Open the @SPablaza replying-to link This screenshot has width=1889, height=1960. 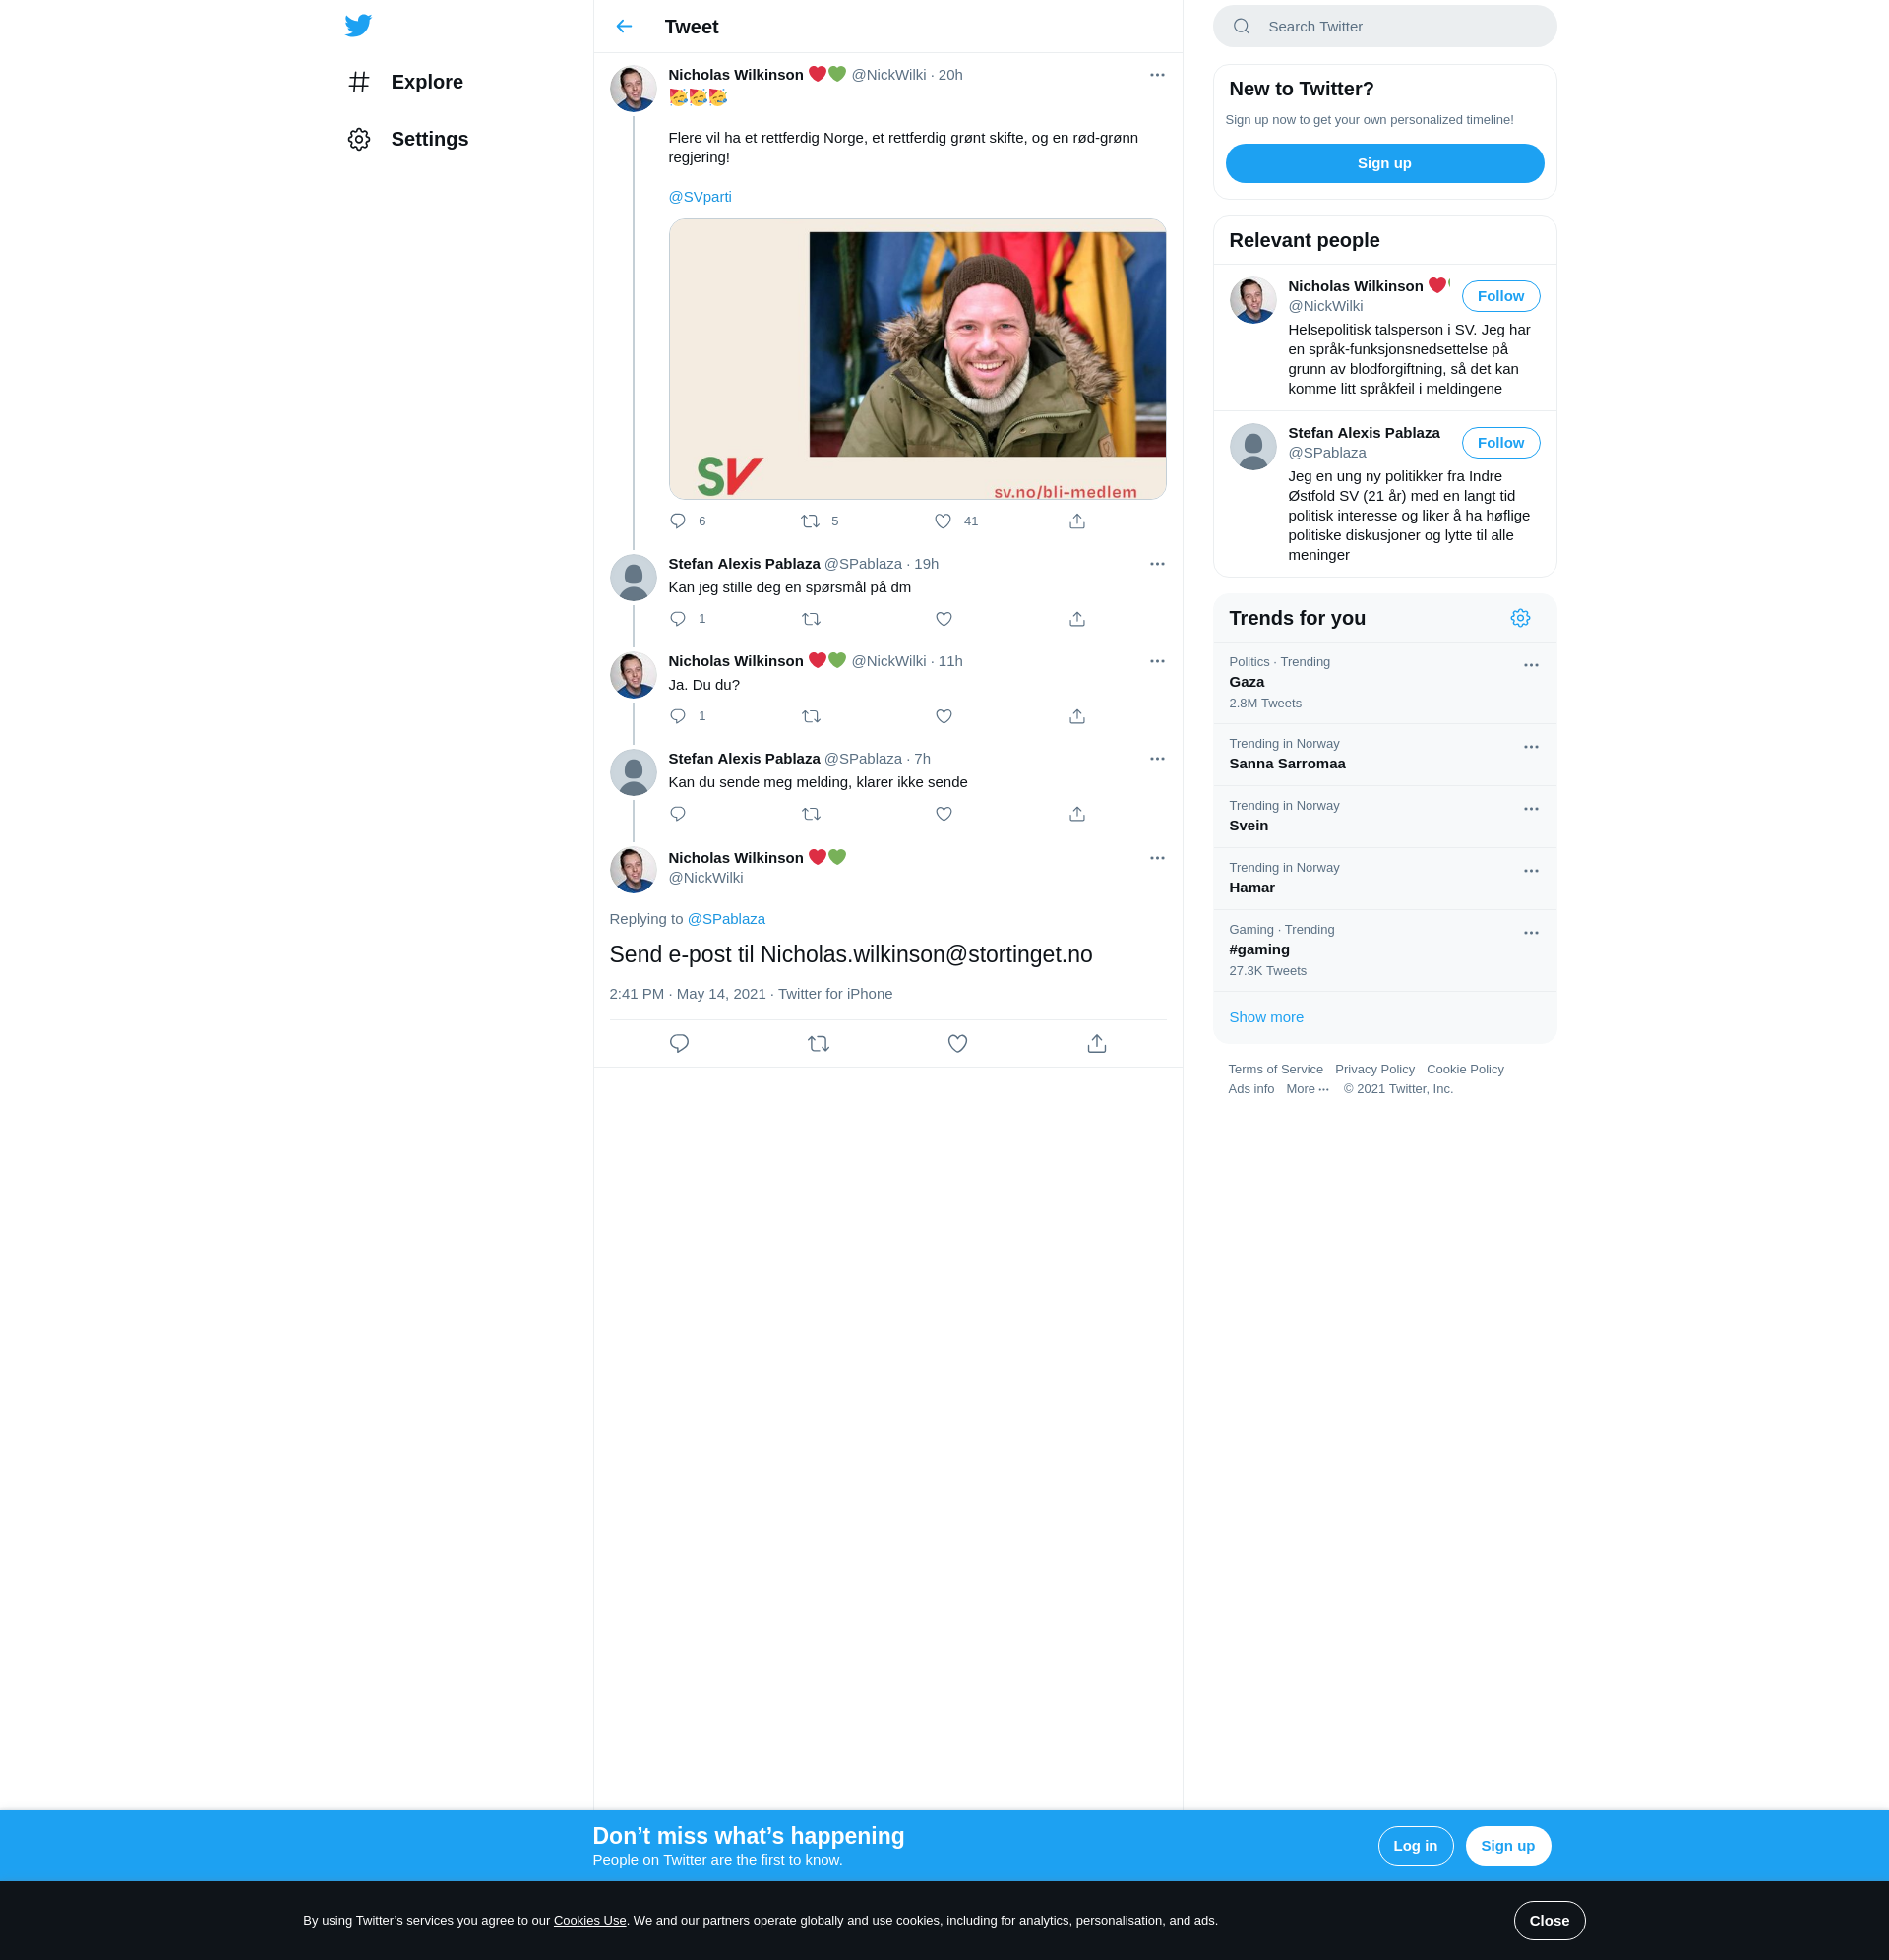[726, 919]
